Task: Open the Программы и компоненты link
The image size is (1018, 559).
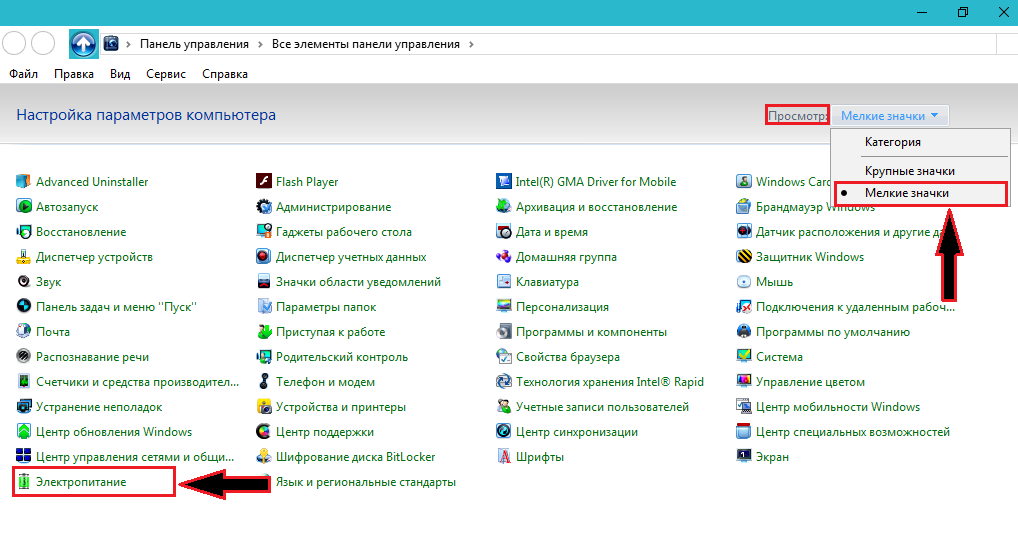Action: [x=591, y=332]
